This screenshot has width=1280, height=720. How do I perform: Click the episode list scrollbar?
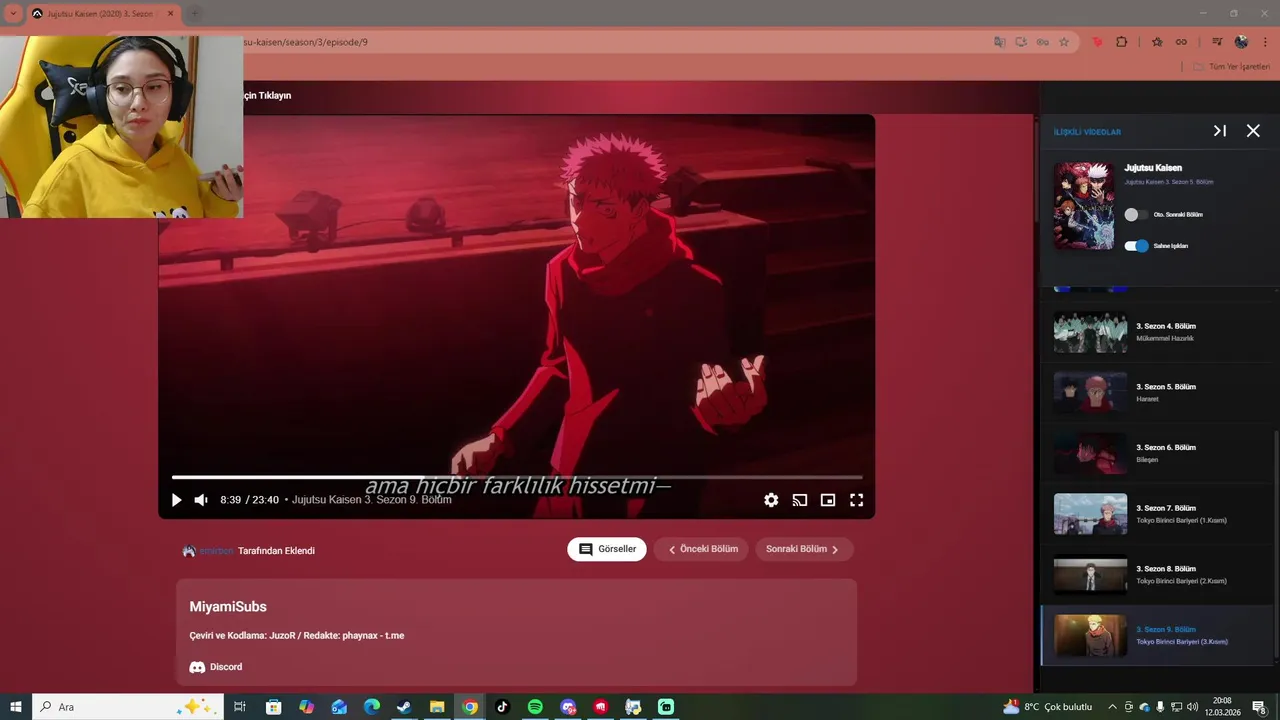pos(1275,545)
